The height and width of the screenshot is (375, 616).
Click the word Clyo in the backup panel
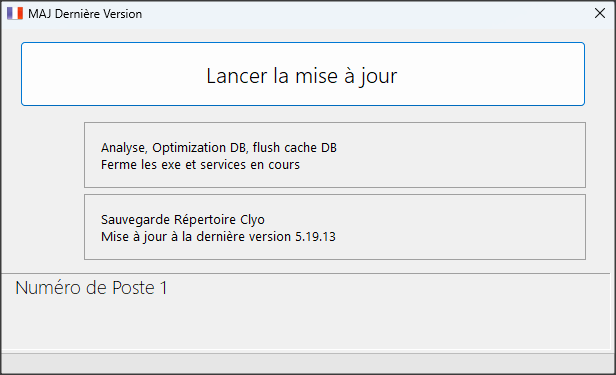click(x=252, y=220)
